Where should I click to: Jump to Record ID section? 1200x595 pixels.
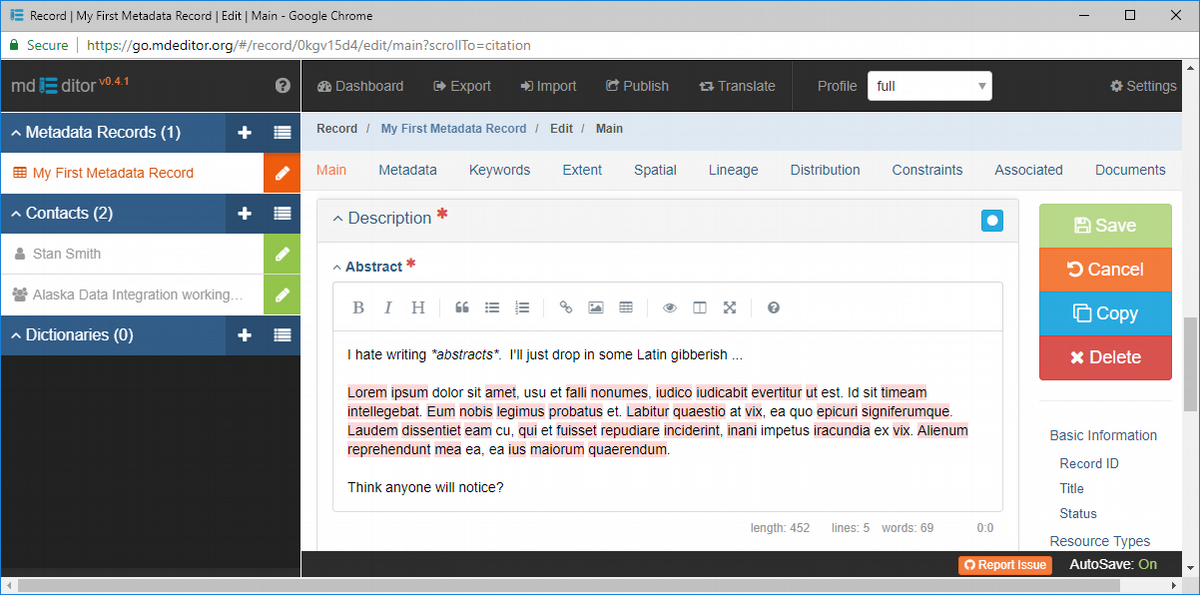tap(1089, 464)
